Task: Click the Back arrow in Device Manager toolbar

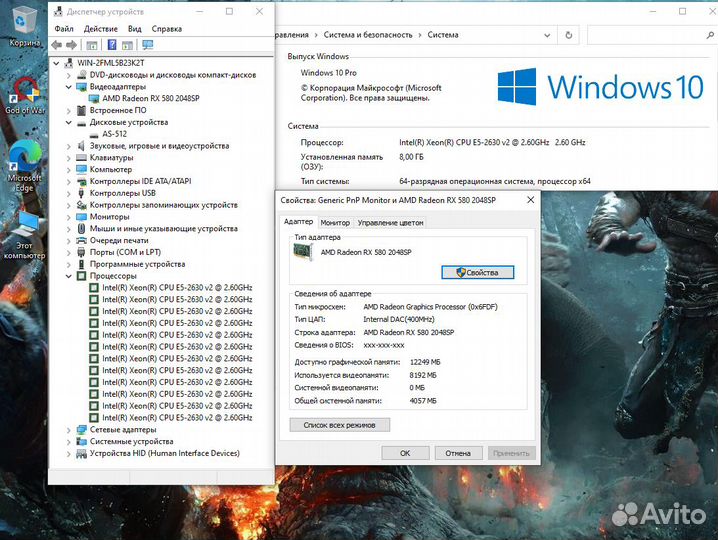Action: click(x=57, y=45)
